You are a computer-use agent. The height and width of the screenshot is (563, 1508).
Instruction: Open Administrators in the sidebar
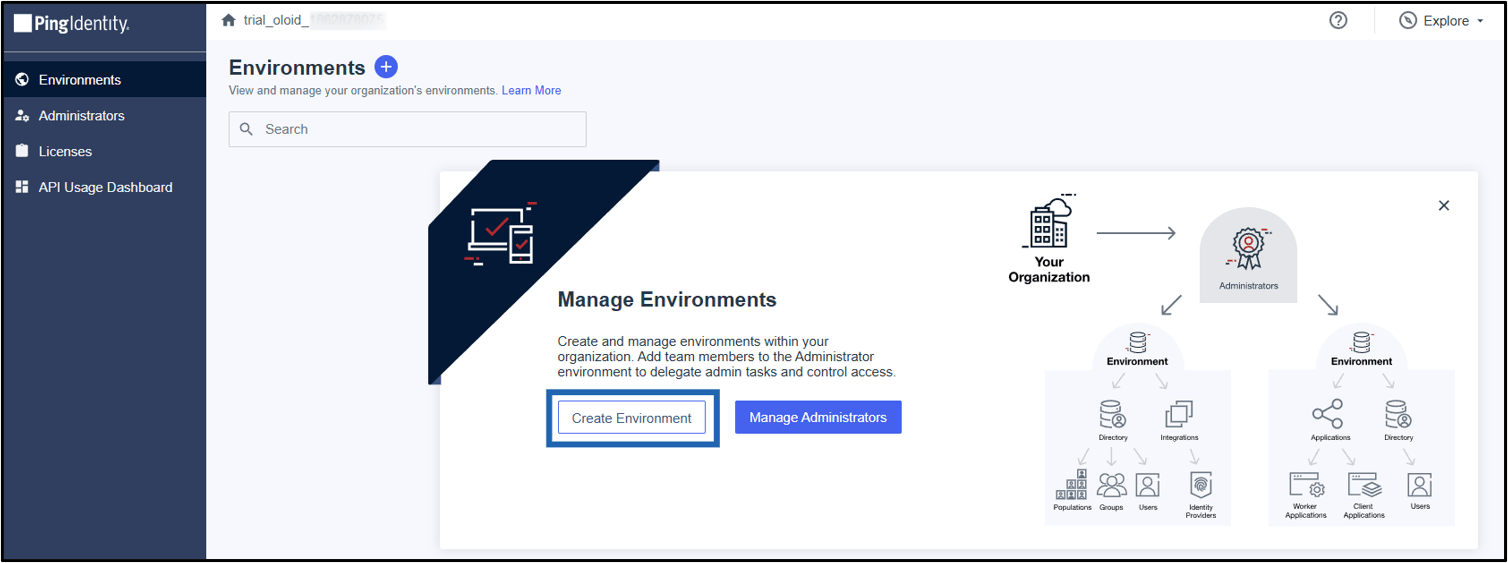[x=104, y=116]
